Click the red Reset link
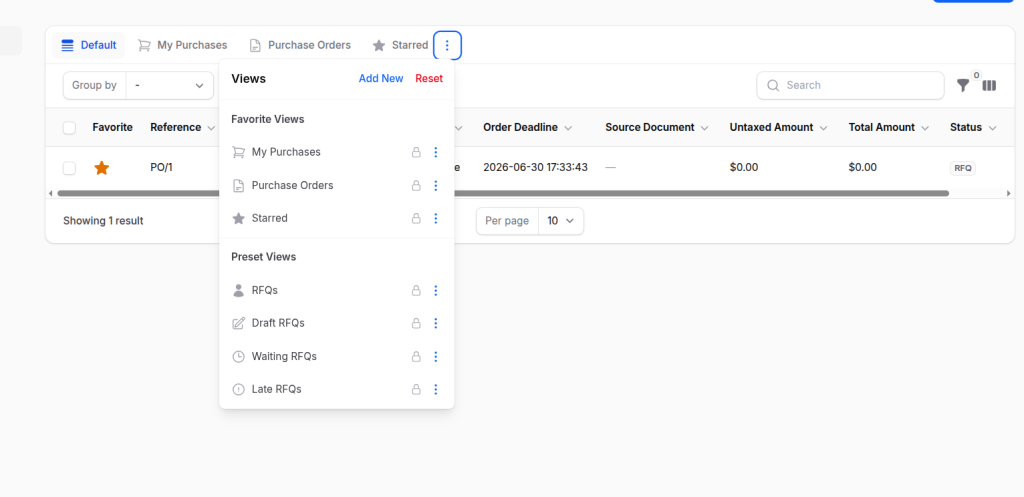Viewport: 1024px width, 497px height. [429, 78]
